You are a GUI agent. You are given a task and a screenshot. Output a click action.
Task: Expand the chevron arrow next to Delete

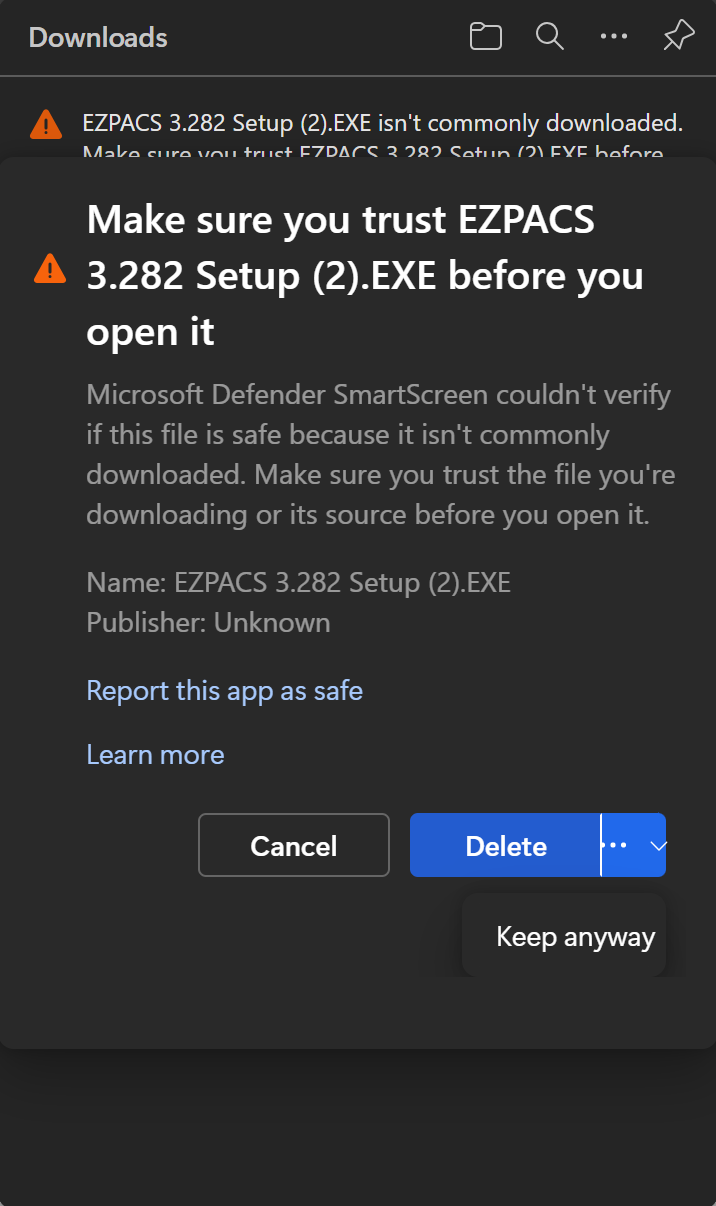656,845
